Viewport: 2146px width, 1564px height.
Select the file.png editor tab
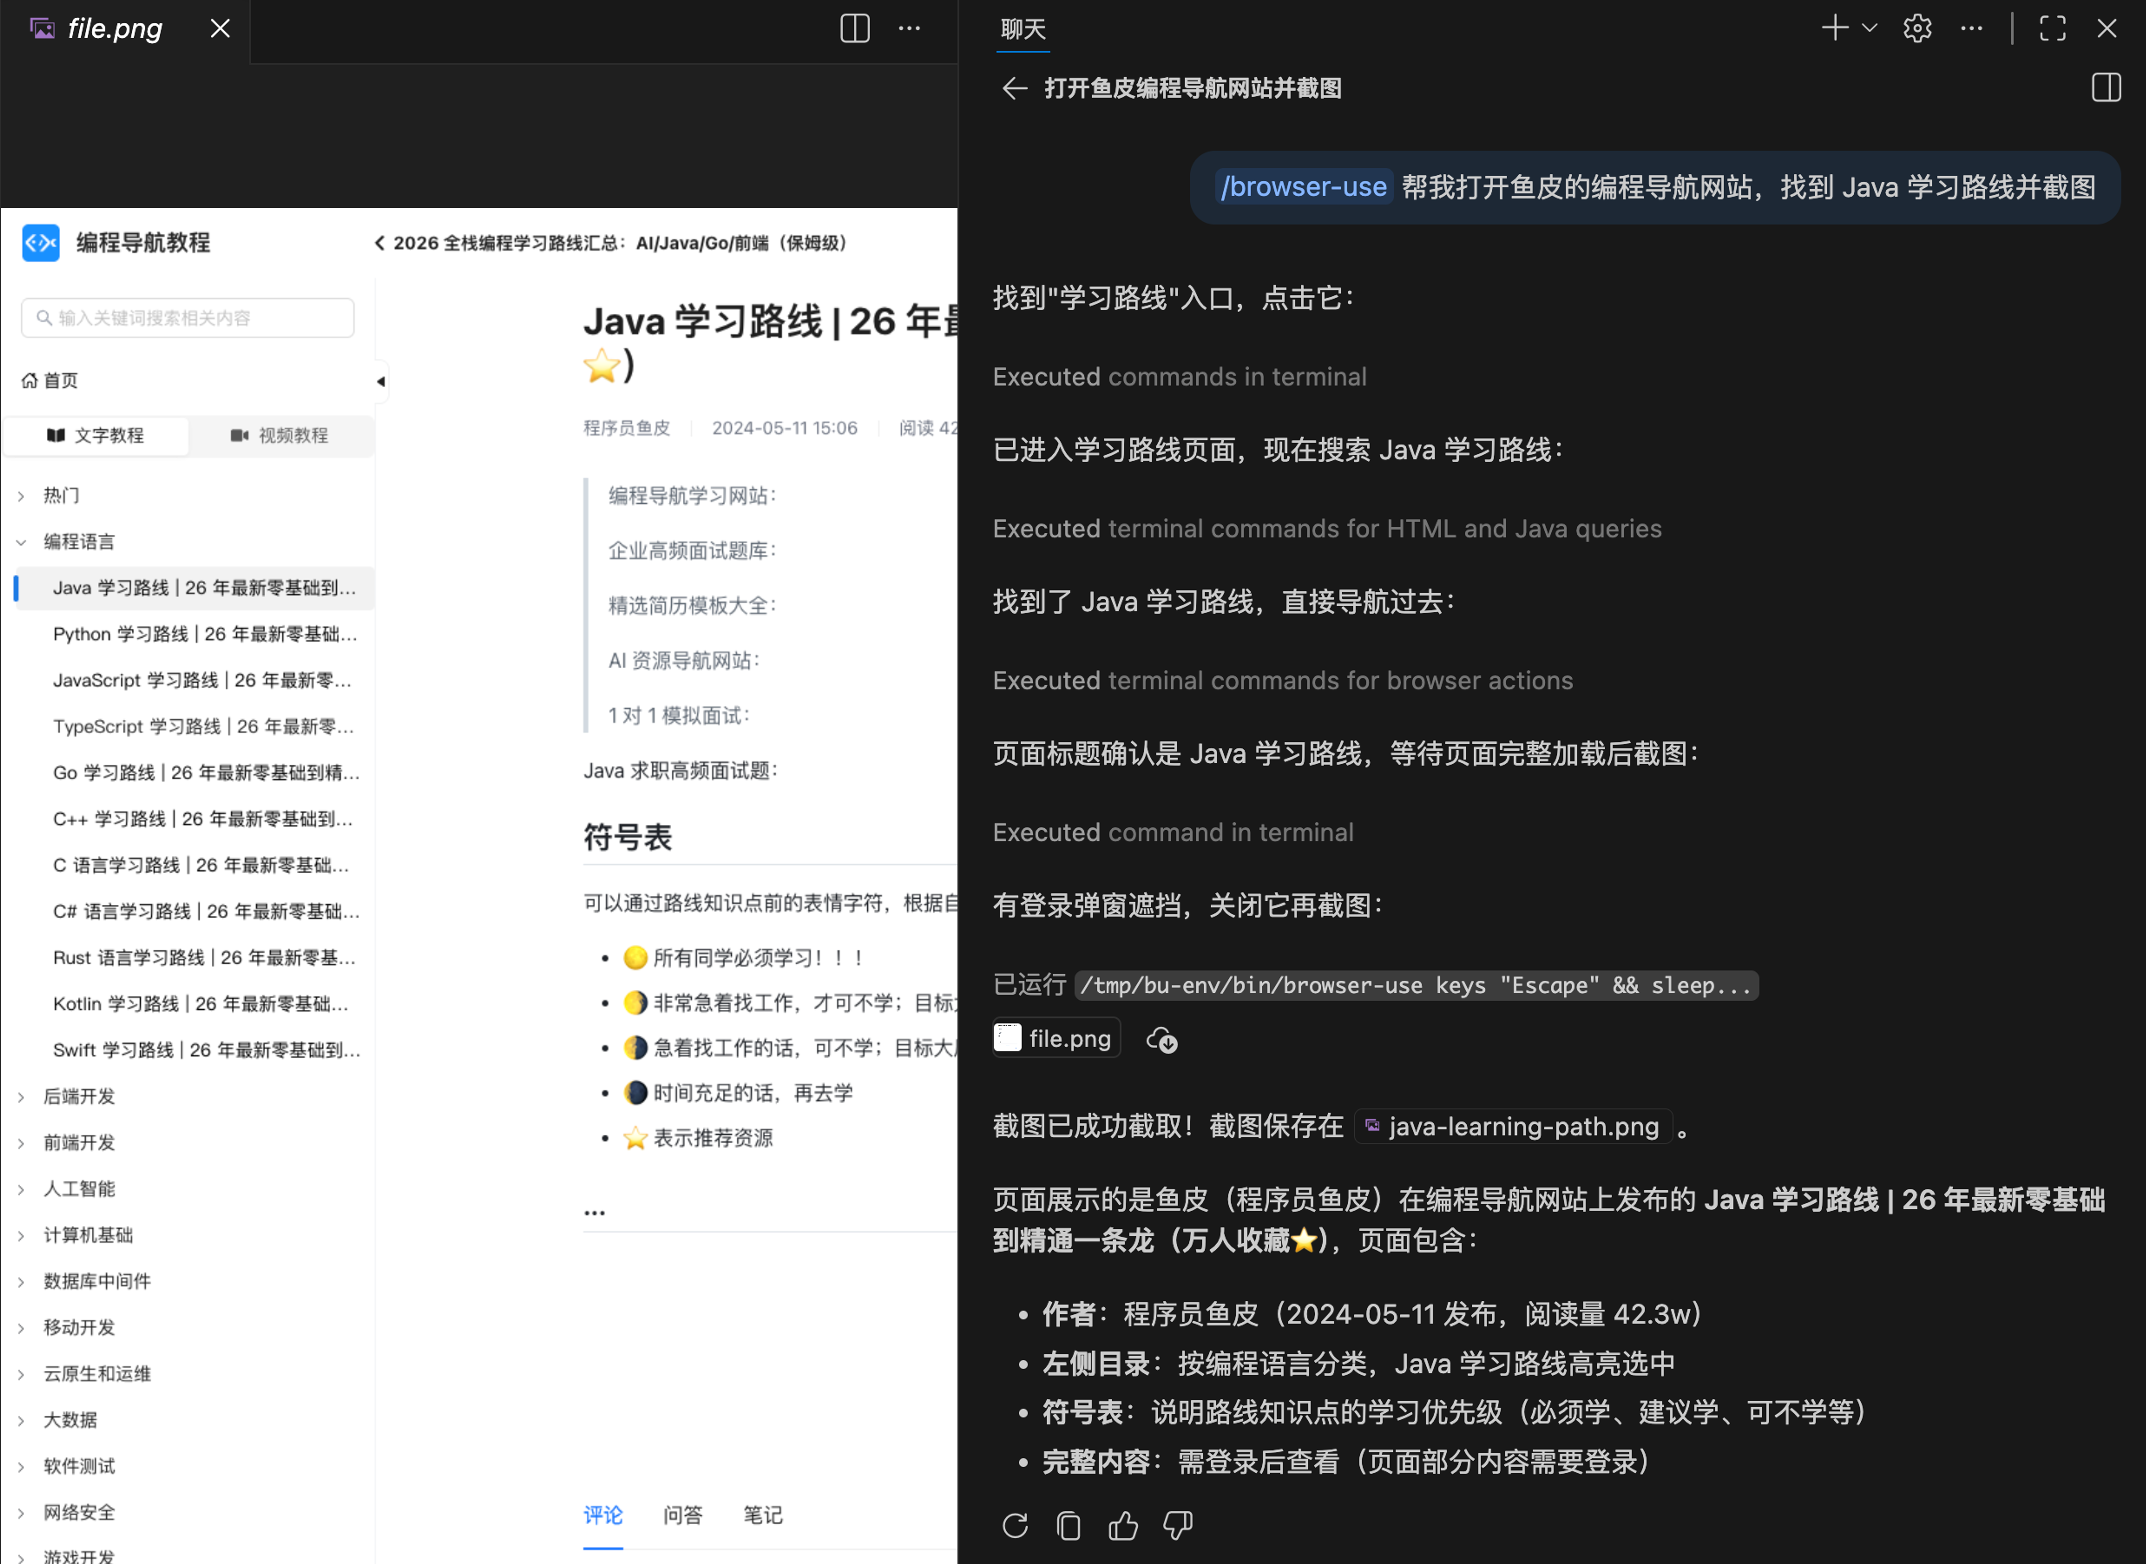pos(114,28)
